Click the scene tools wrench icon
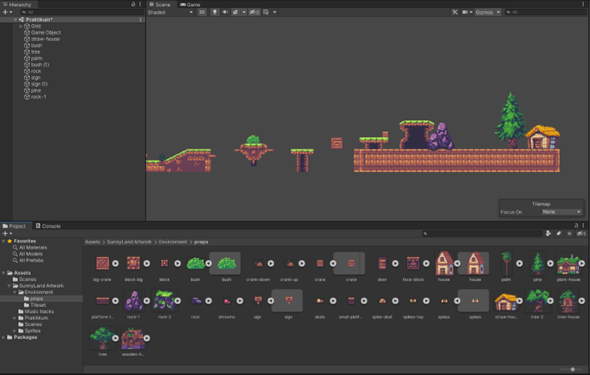The height and width of the screenshot is (375, 590). click(x=455, y=12)
